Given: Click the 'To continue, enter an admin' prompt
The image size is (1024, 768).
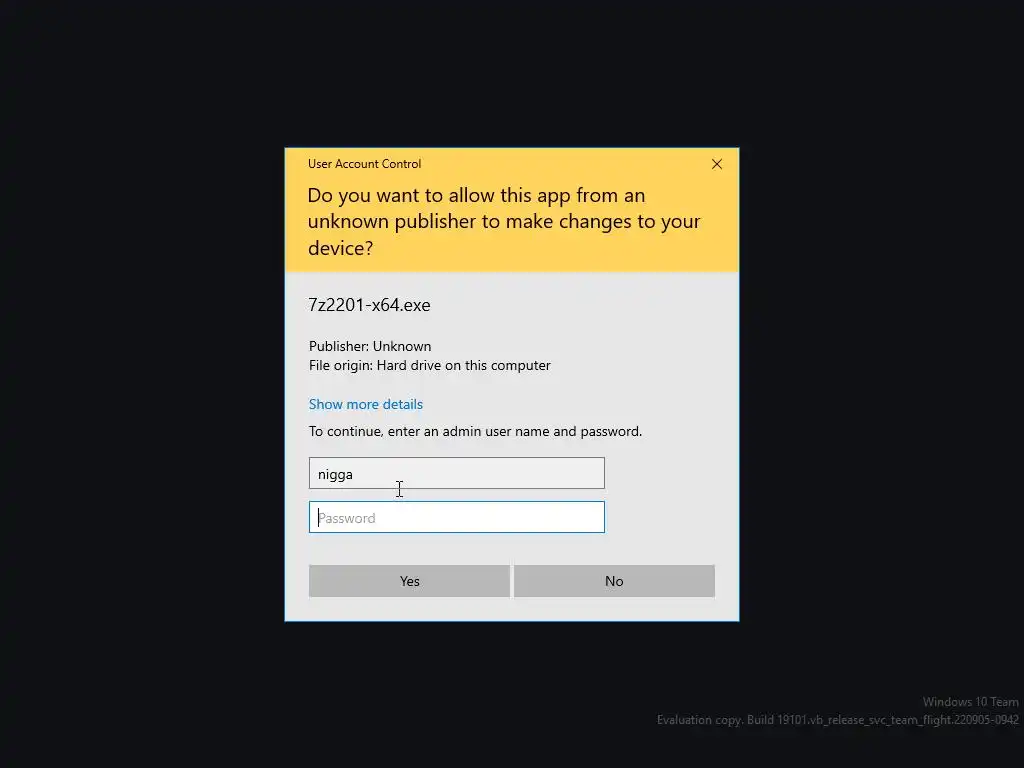Looking at the screenshot, I should pyautogui.click(x=475, y=431).
